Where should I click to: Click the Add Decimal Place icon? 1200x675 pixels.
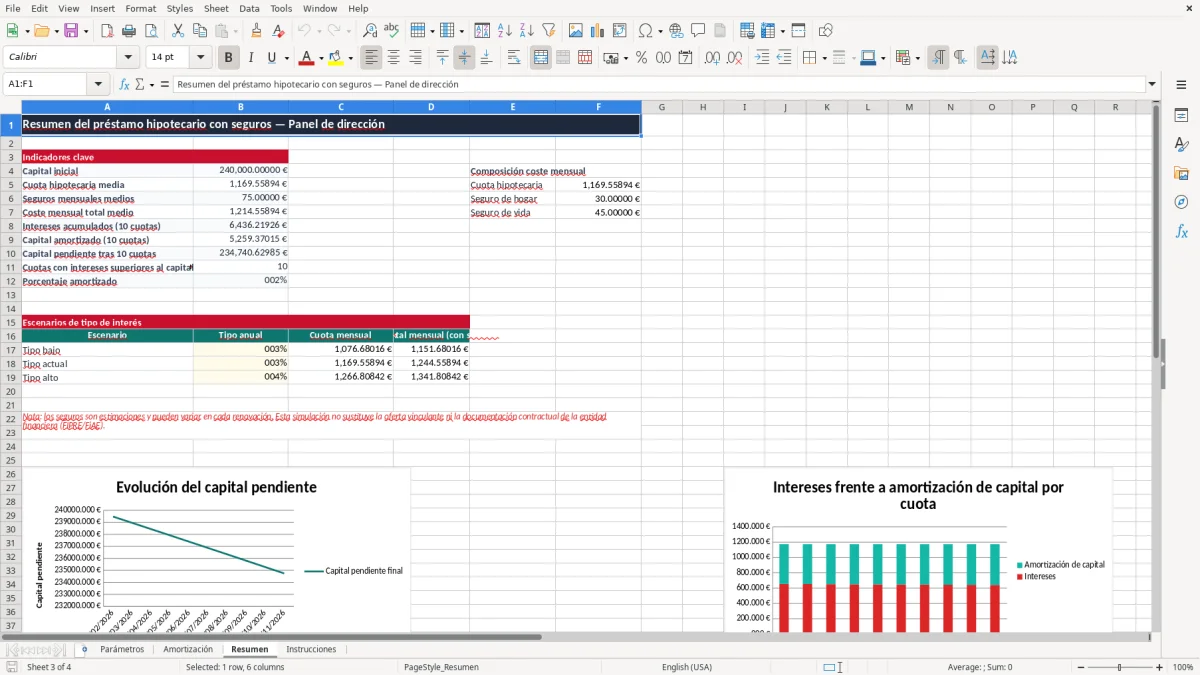[712, 58]
